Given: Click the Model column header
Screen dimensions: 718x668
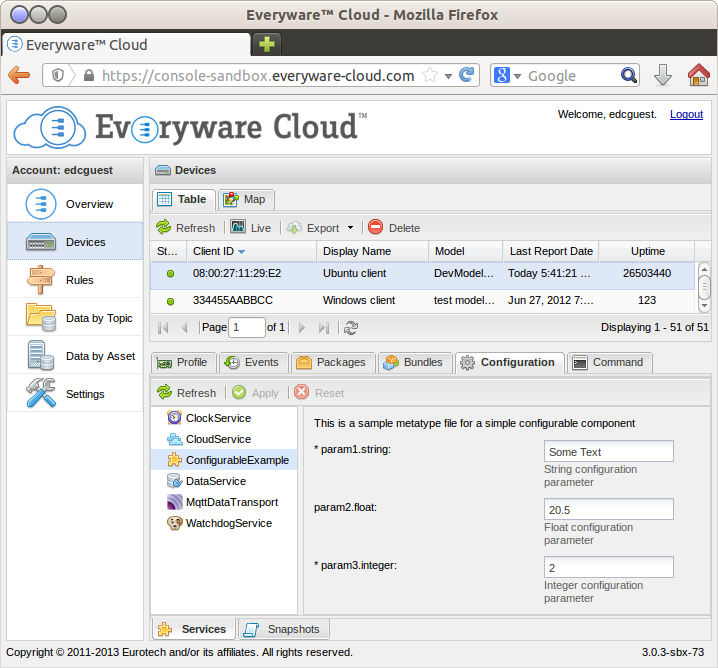Looking at the screenshot, I should tap(466, 251).
